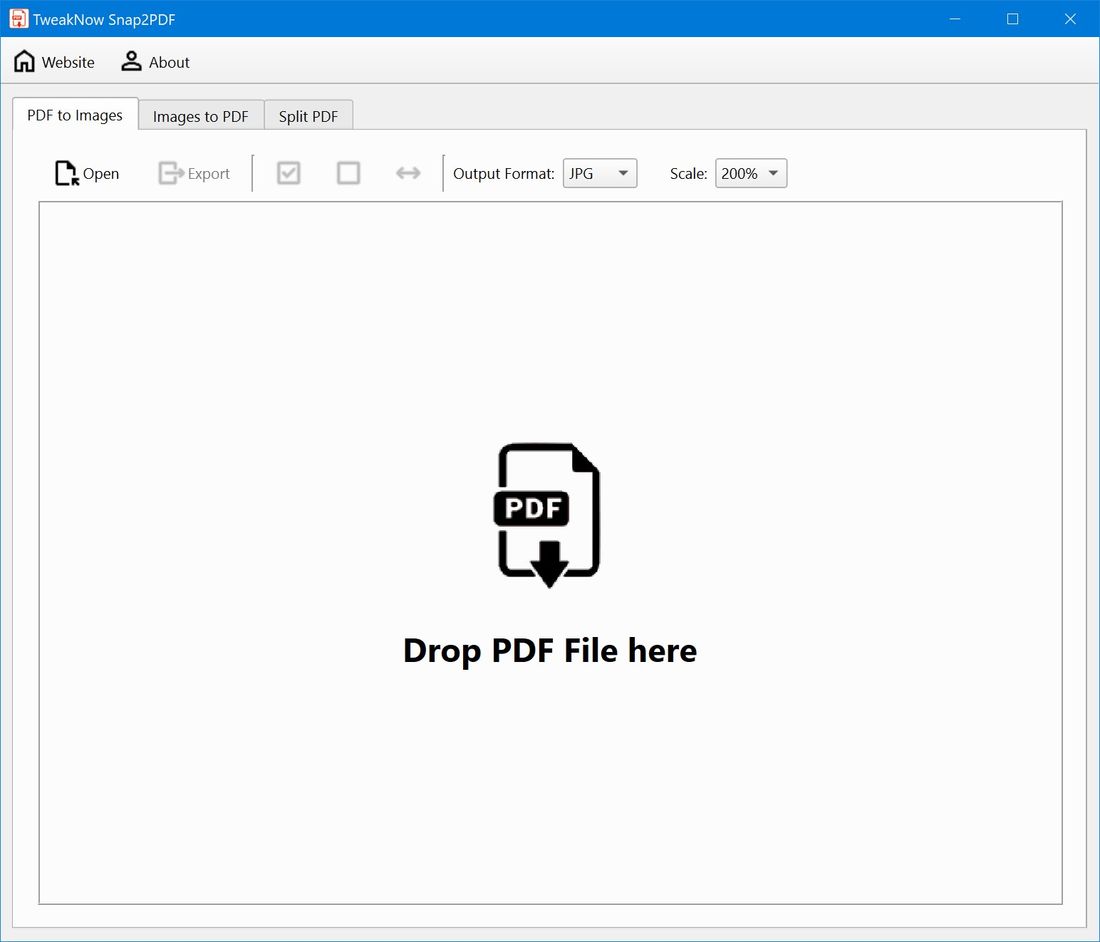The width and height of the screenshot is (1100, 942).
Task: Open the Website link in the menu bar
Action: point(66,61)
